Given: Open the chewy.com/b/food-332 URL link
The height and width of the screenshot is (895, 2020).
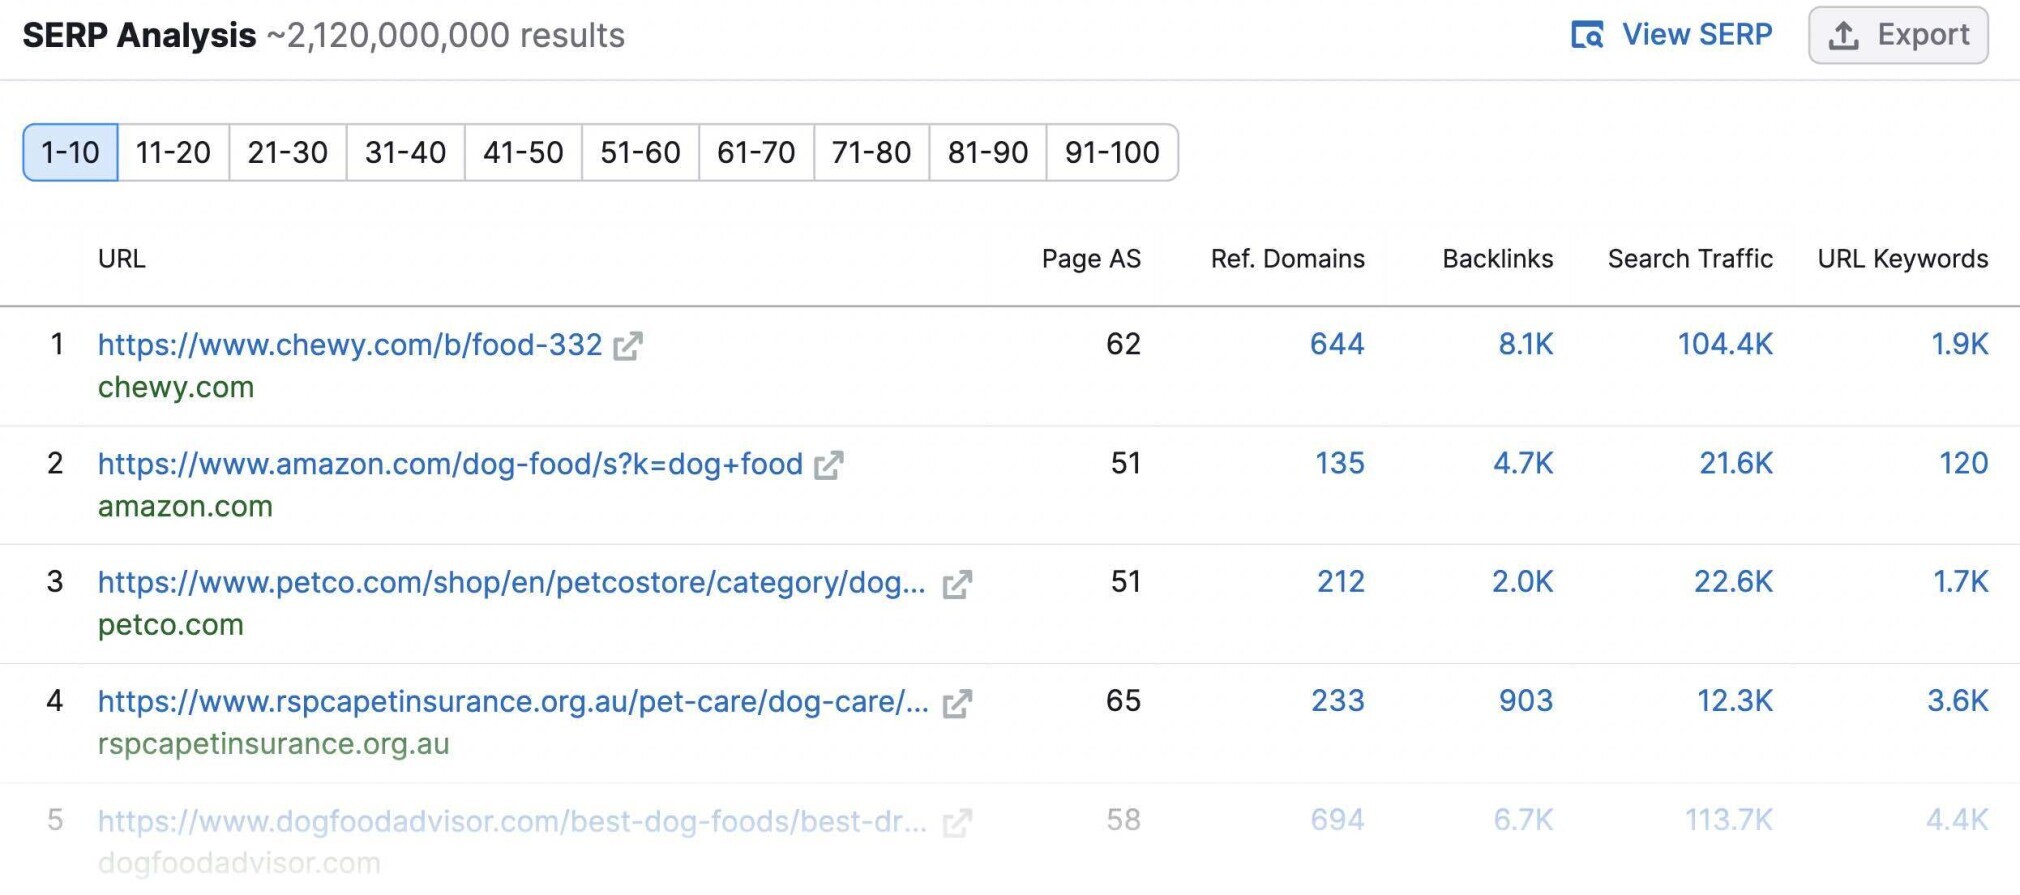Looking at the screenshot, I should coord(350,345).
